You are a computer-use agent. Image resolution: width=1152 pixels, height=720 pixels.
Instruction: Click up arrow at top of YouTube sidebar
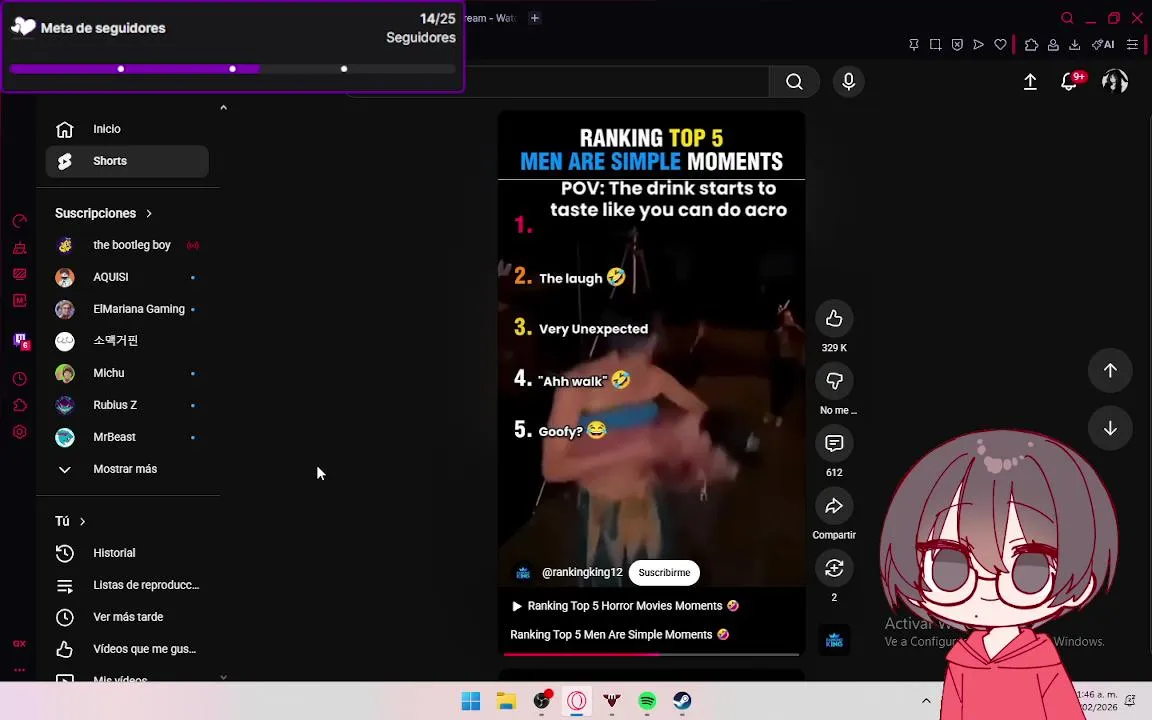[x=223, y=108]
